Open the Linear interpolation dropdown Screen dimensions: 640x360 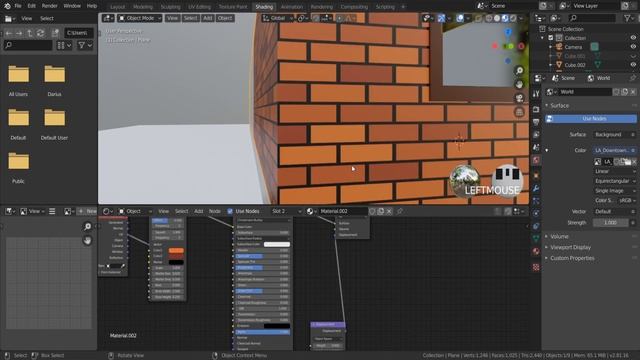[x=614, y=171]
